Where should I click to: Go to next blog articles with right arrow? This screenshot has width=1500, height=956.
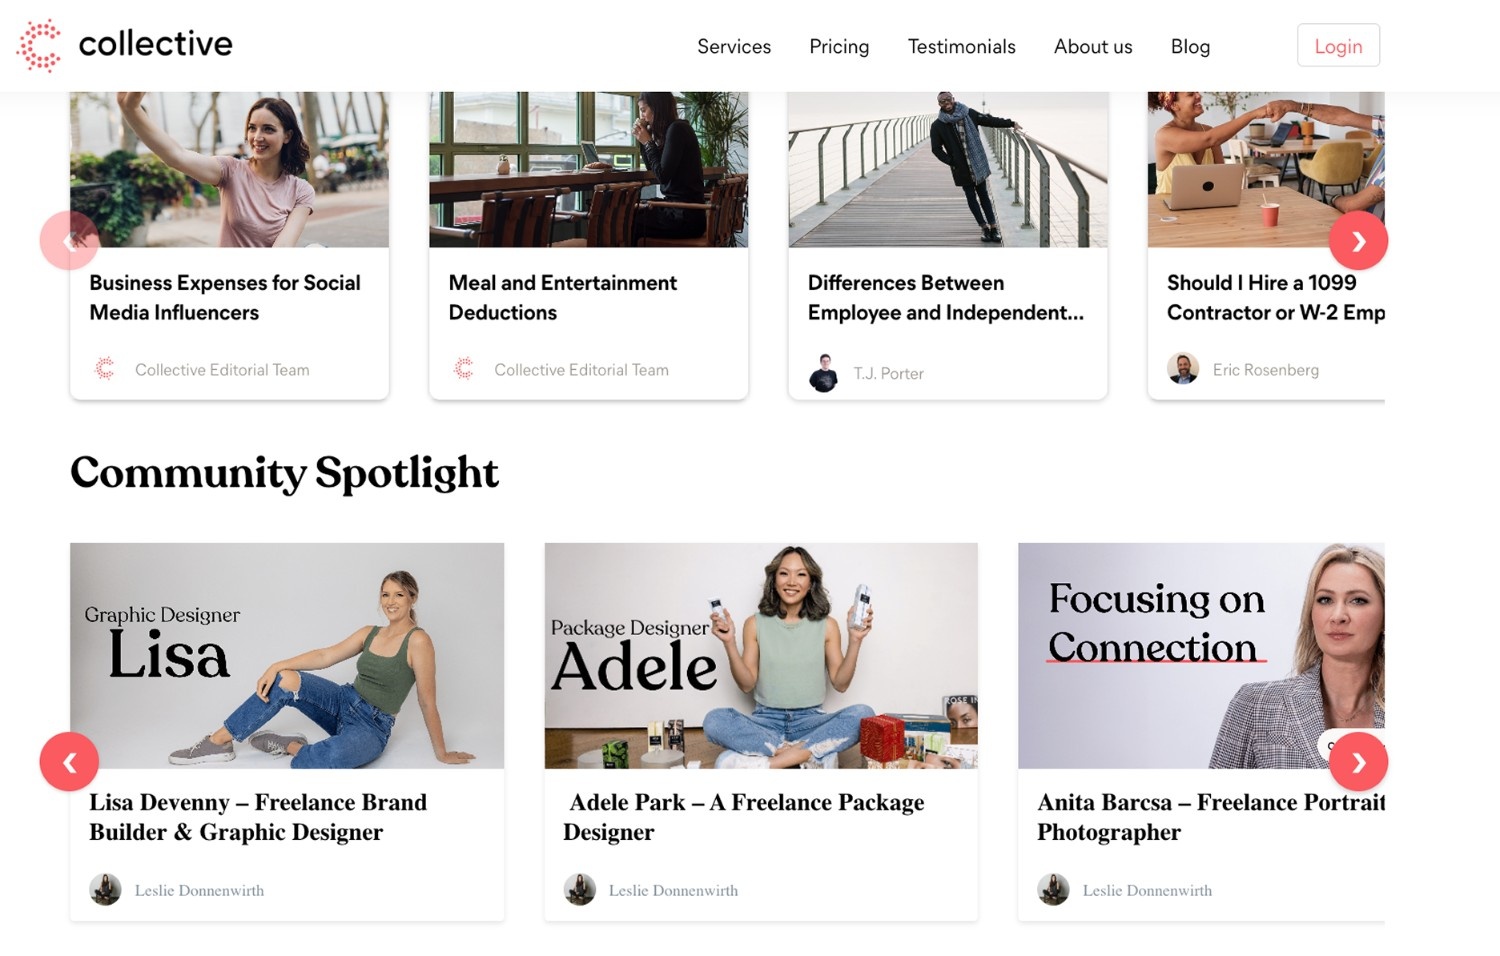point(1358,241)
